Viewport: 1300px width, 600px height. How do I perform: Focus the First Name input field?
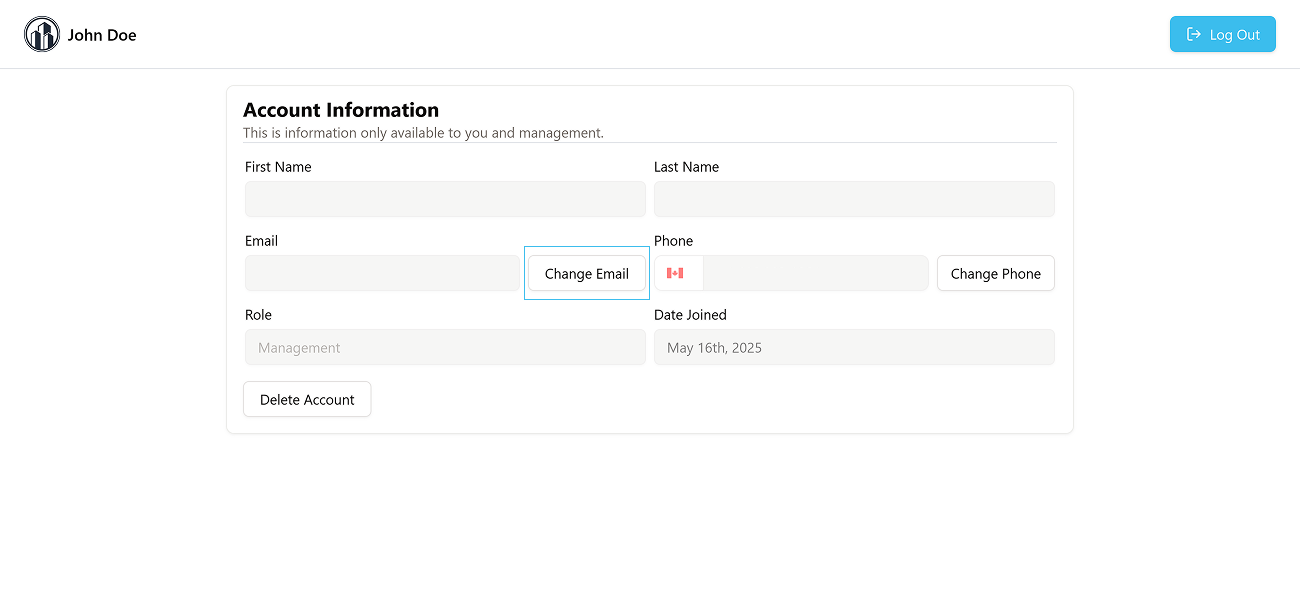tap(445, 199)
